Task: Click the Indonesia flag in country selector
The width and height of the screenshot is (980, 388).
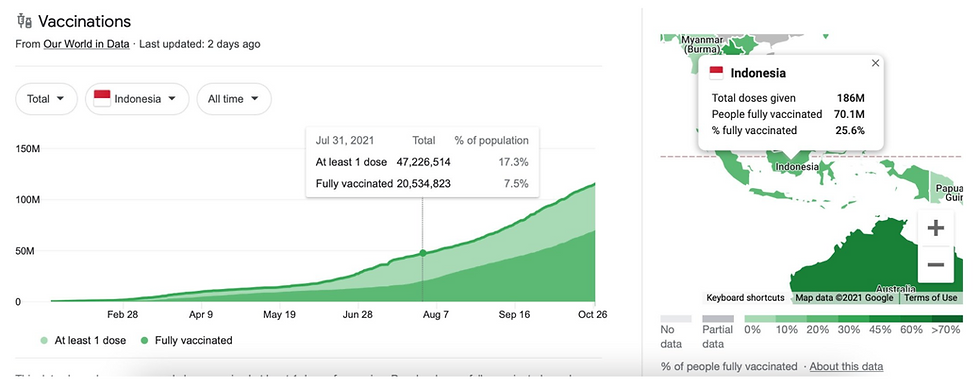Action: pos(102,99)
